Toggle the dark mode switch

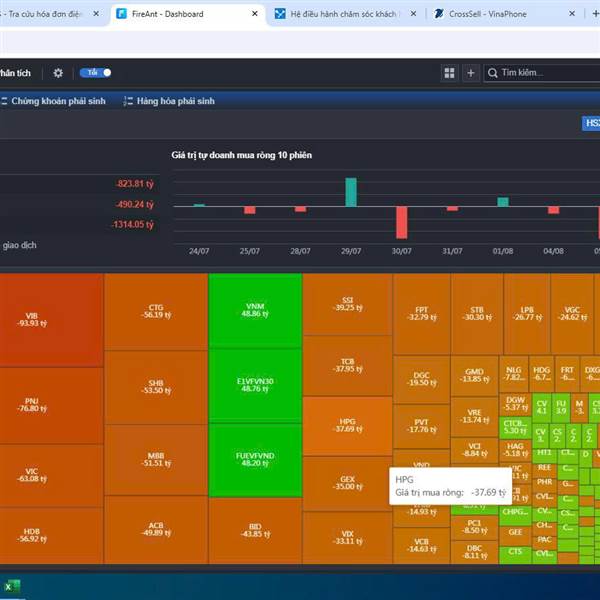[95, 73]
